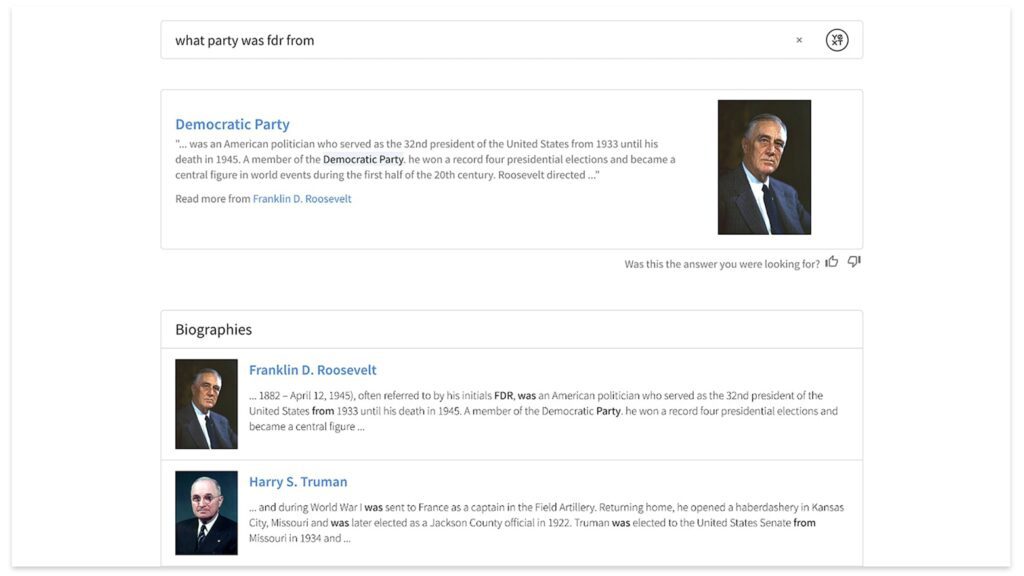Screen dimensions: 1024x576
Task: Click the large Roosevelt portrait in the answer card
Action: pos(764,167)
